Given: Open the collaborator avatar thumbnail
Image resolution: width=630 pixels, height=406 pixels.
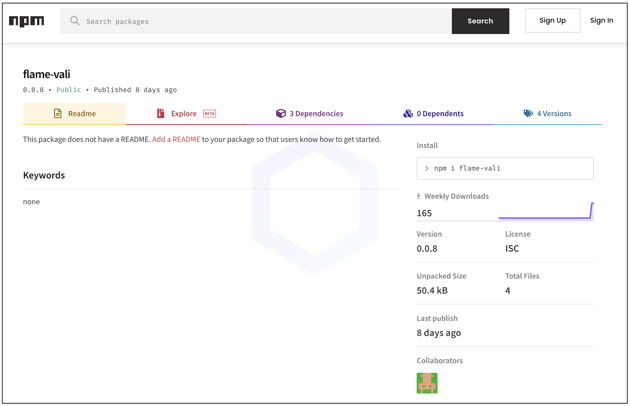Looking at the screenshot, I should [x=427, y=383].
